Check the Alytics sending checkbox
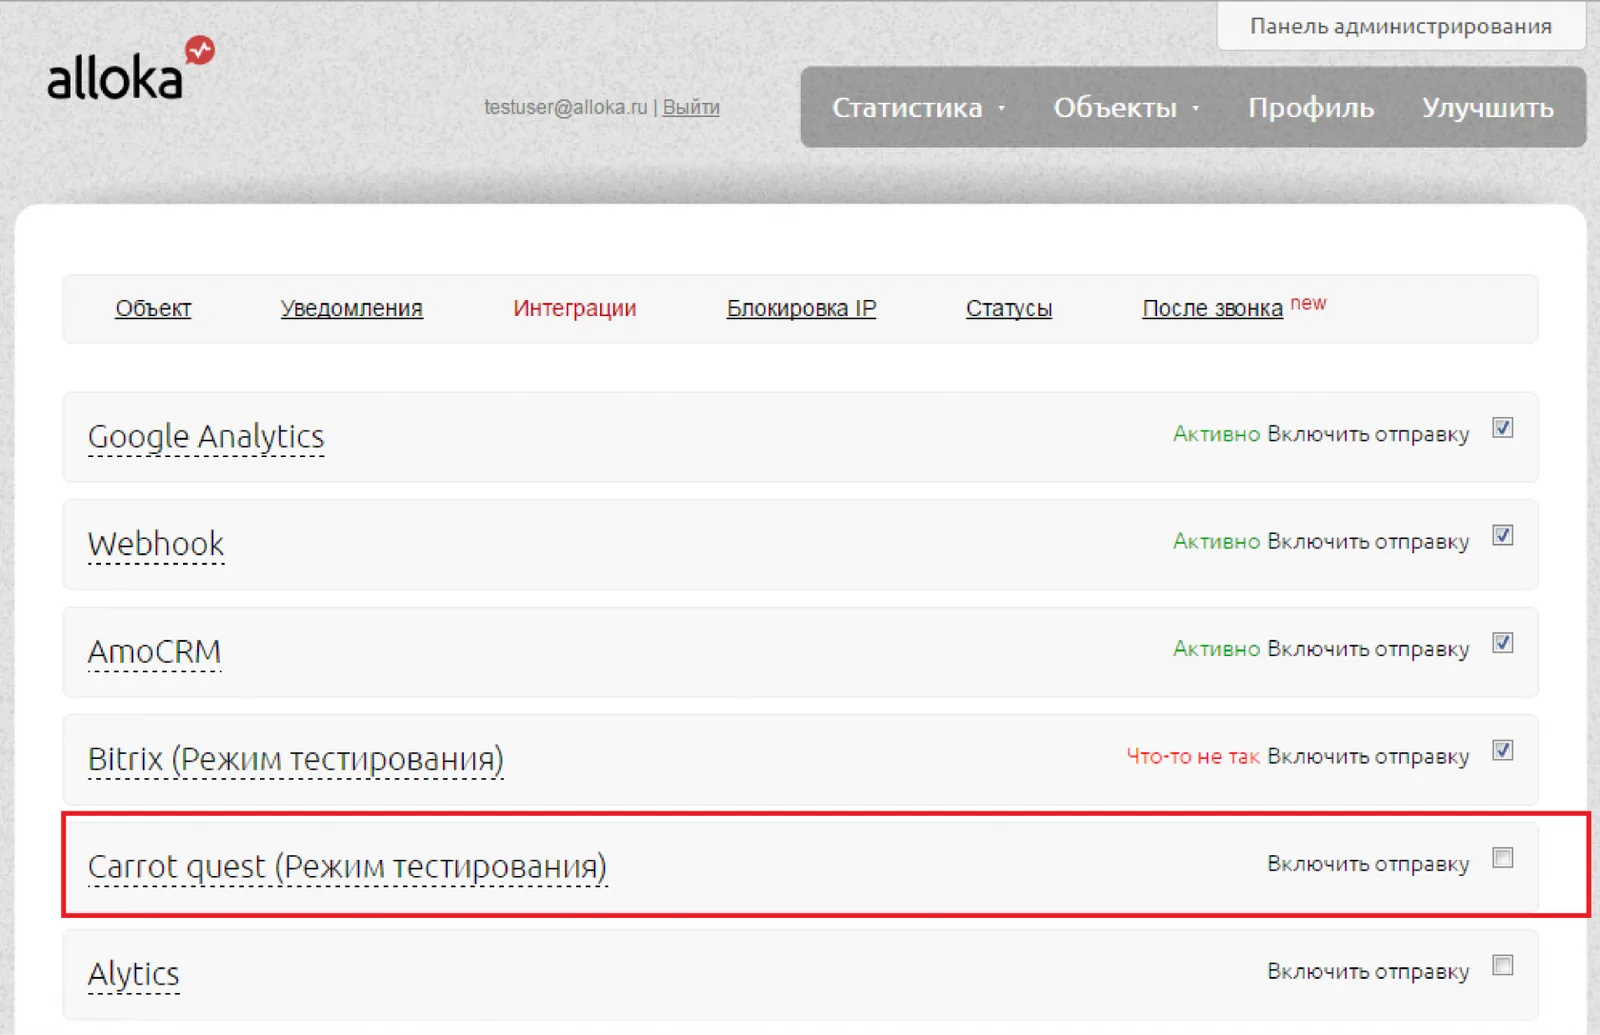Image resolution: width=1600 pixels, height=1035 pixels. [1502, 965]
